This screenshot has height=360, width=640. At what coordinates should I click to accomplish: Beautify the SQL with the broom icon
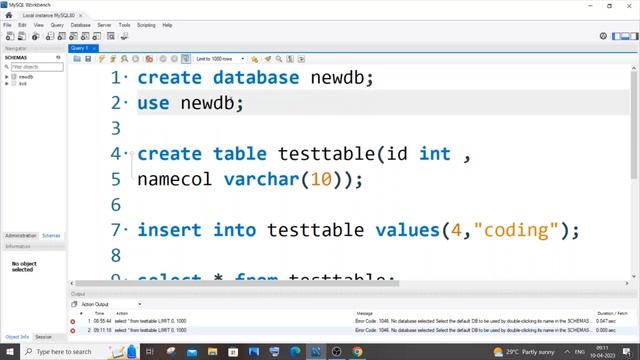268,59
